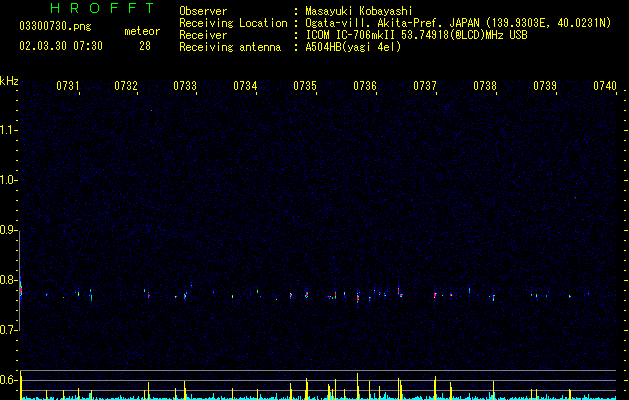Image resolution: width=629 pixels, height=400 pixels.
Task: Click the meteor count label
Action: (142, 31)
